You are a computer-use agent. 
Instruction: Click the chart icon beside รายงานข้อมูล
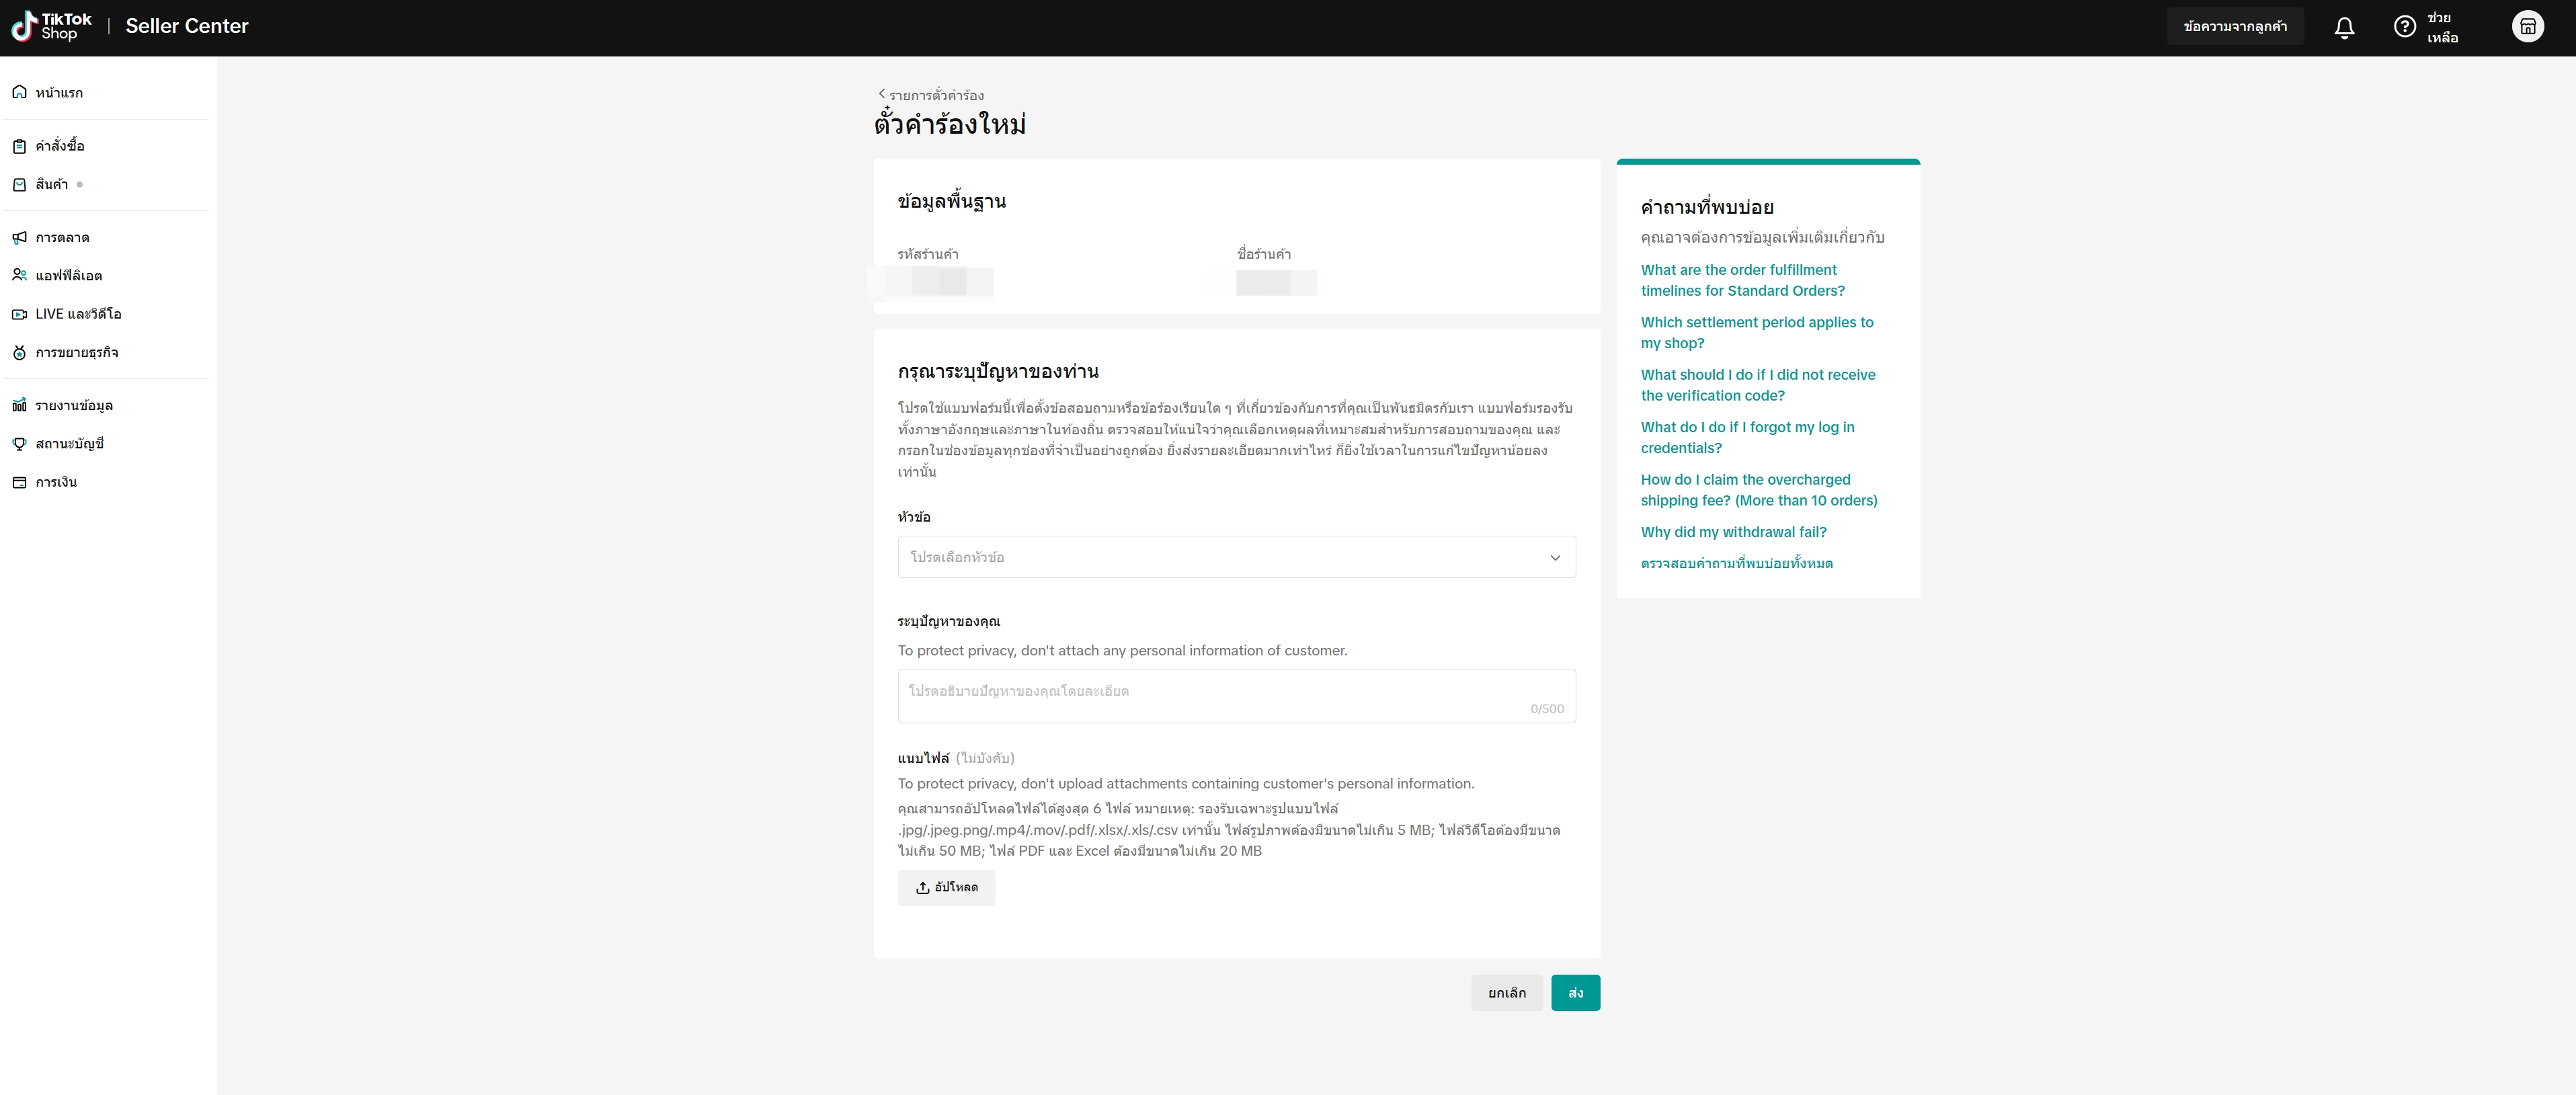tap(19, 405)
